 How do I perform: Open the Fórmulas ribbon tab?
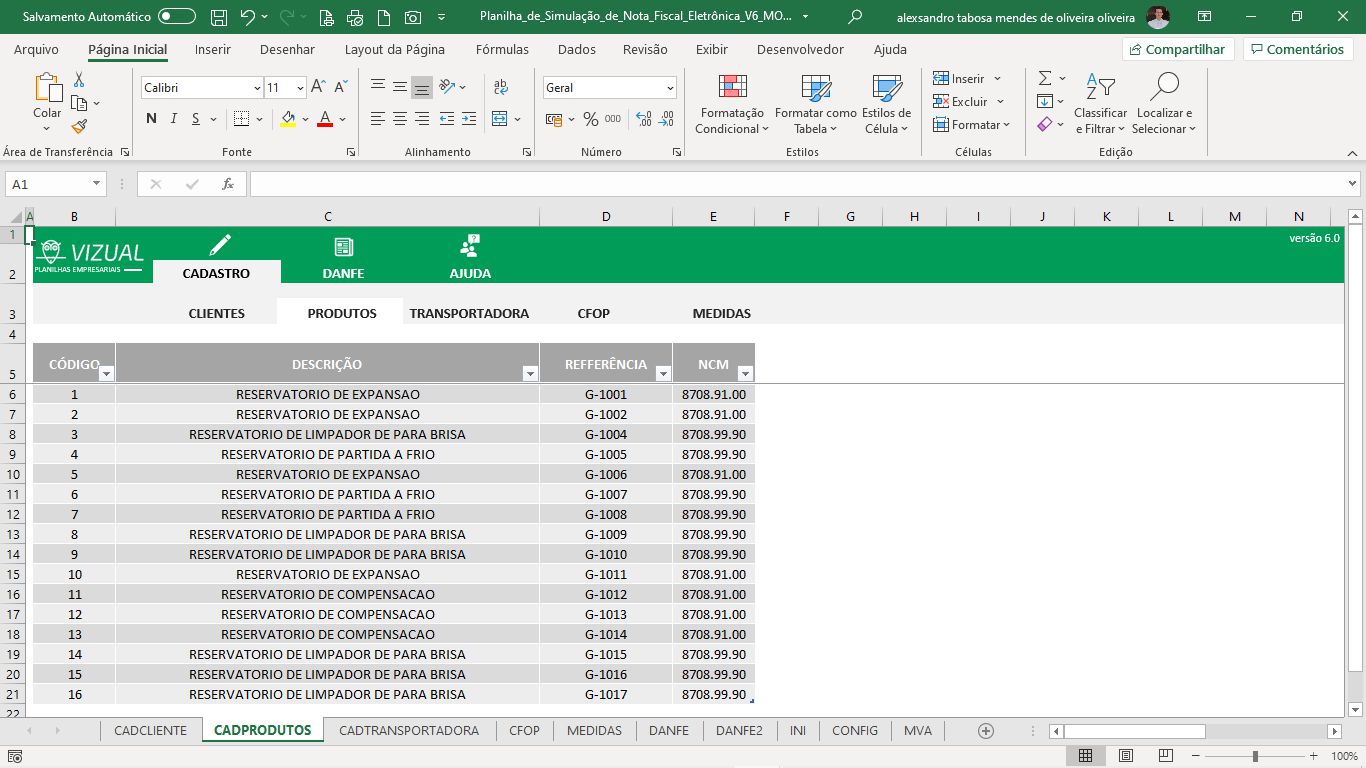pyautogui.click(x=502, y=49)
